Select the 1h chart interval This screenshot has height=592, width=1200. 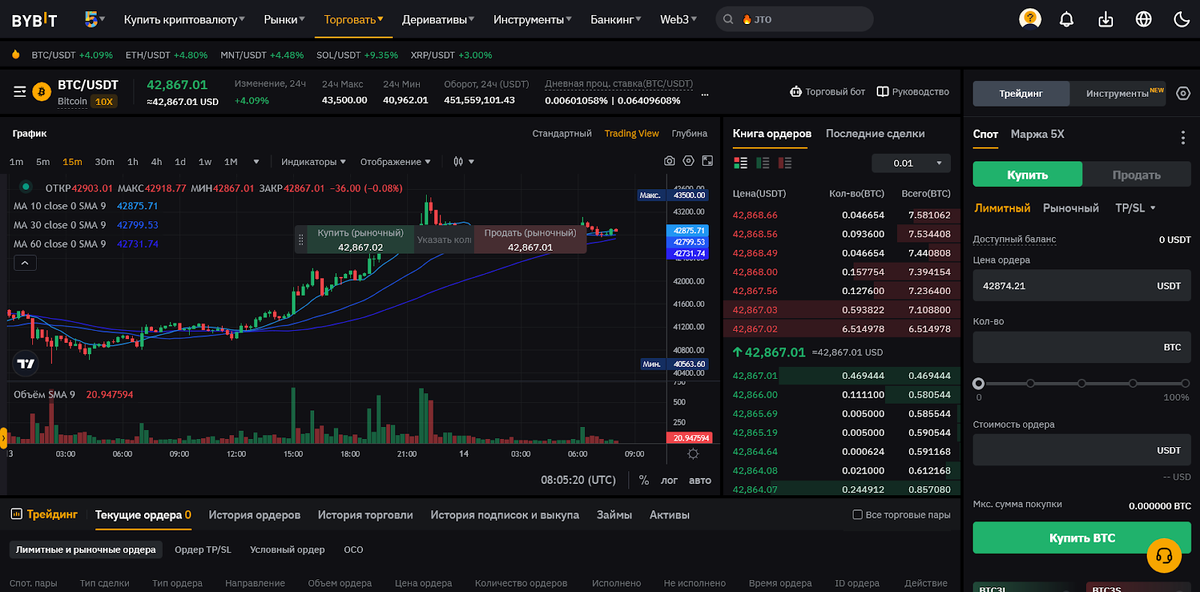[133, 162]
